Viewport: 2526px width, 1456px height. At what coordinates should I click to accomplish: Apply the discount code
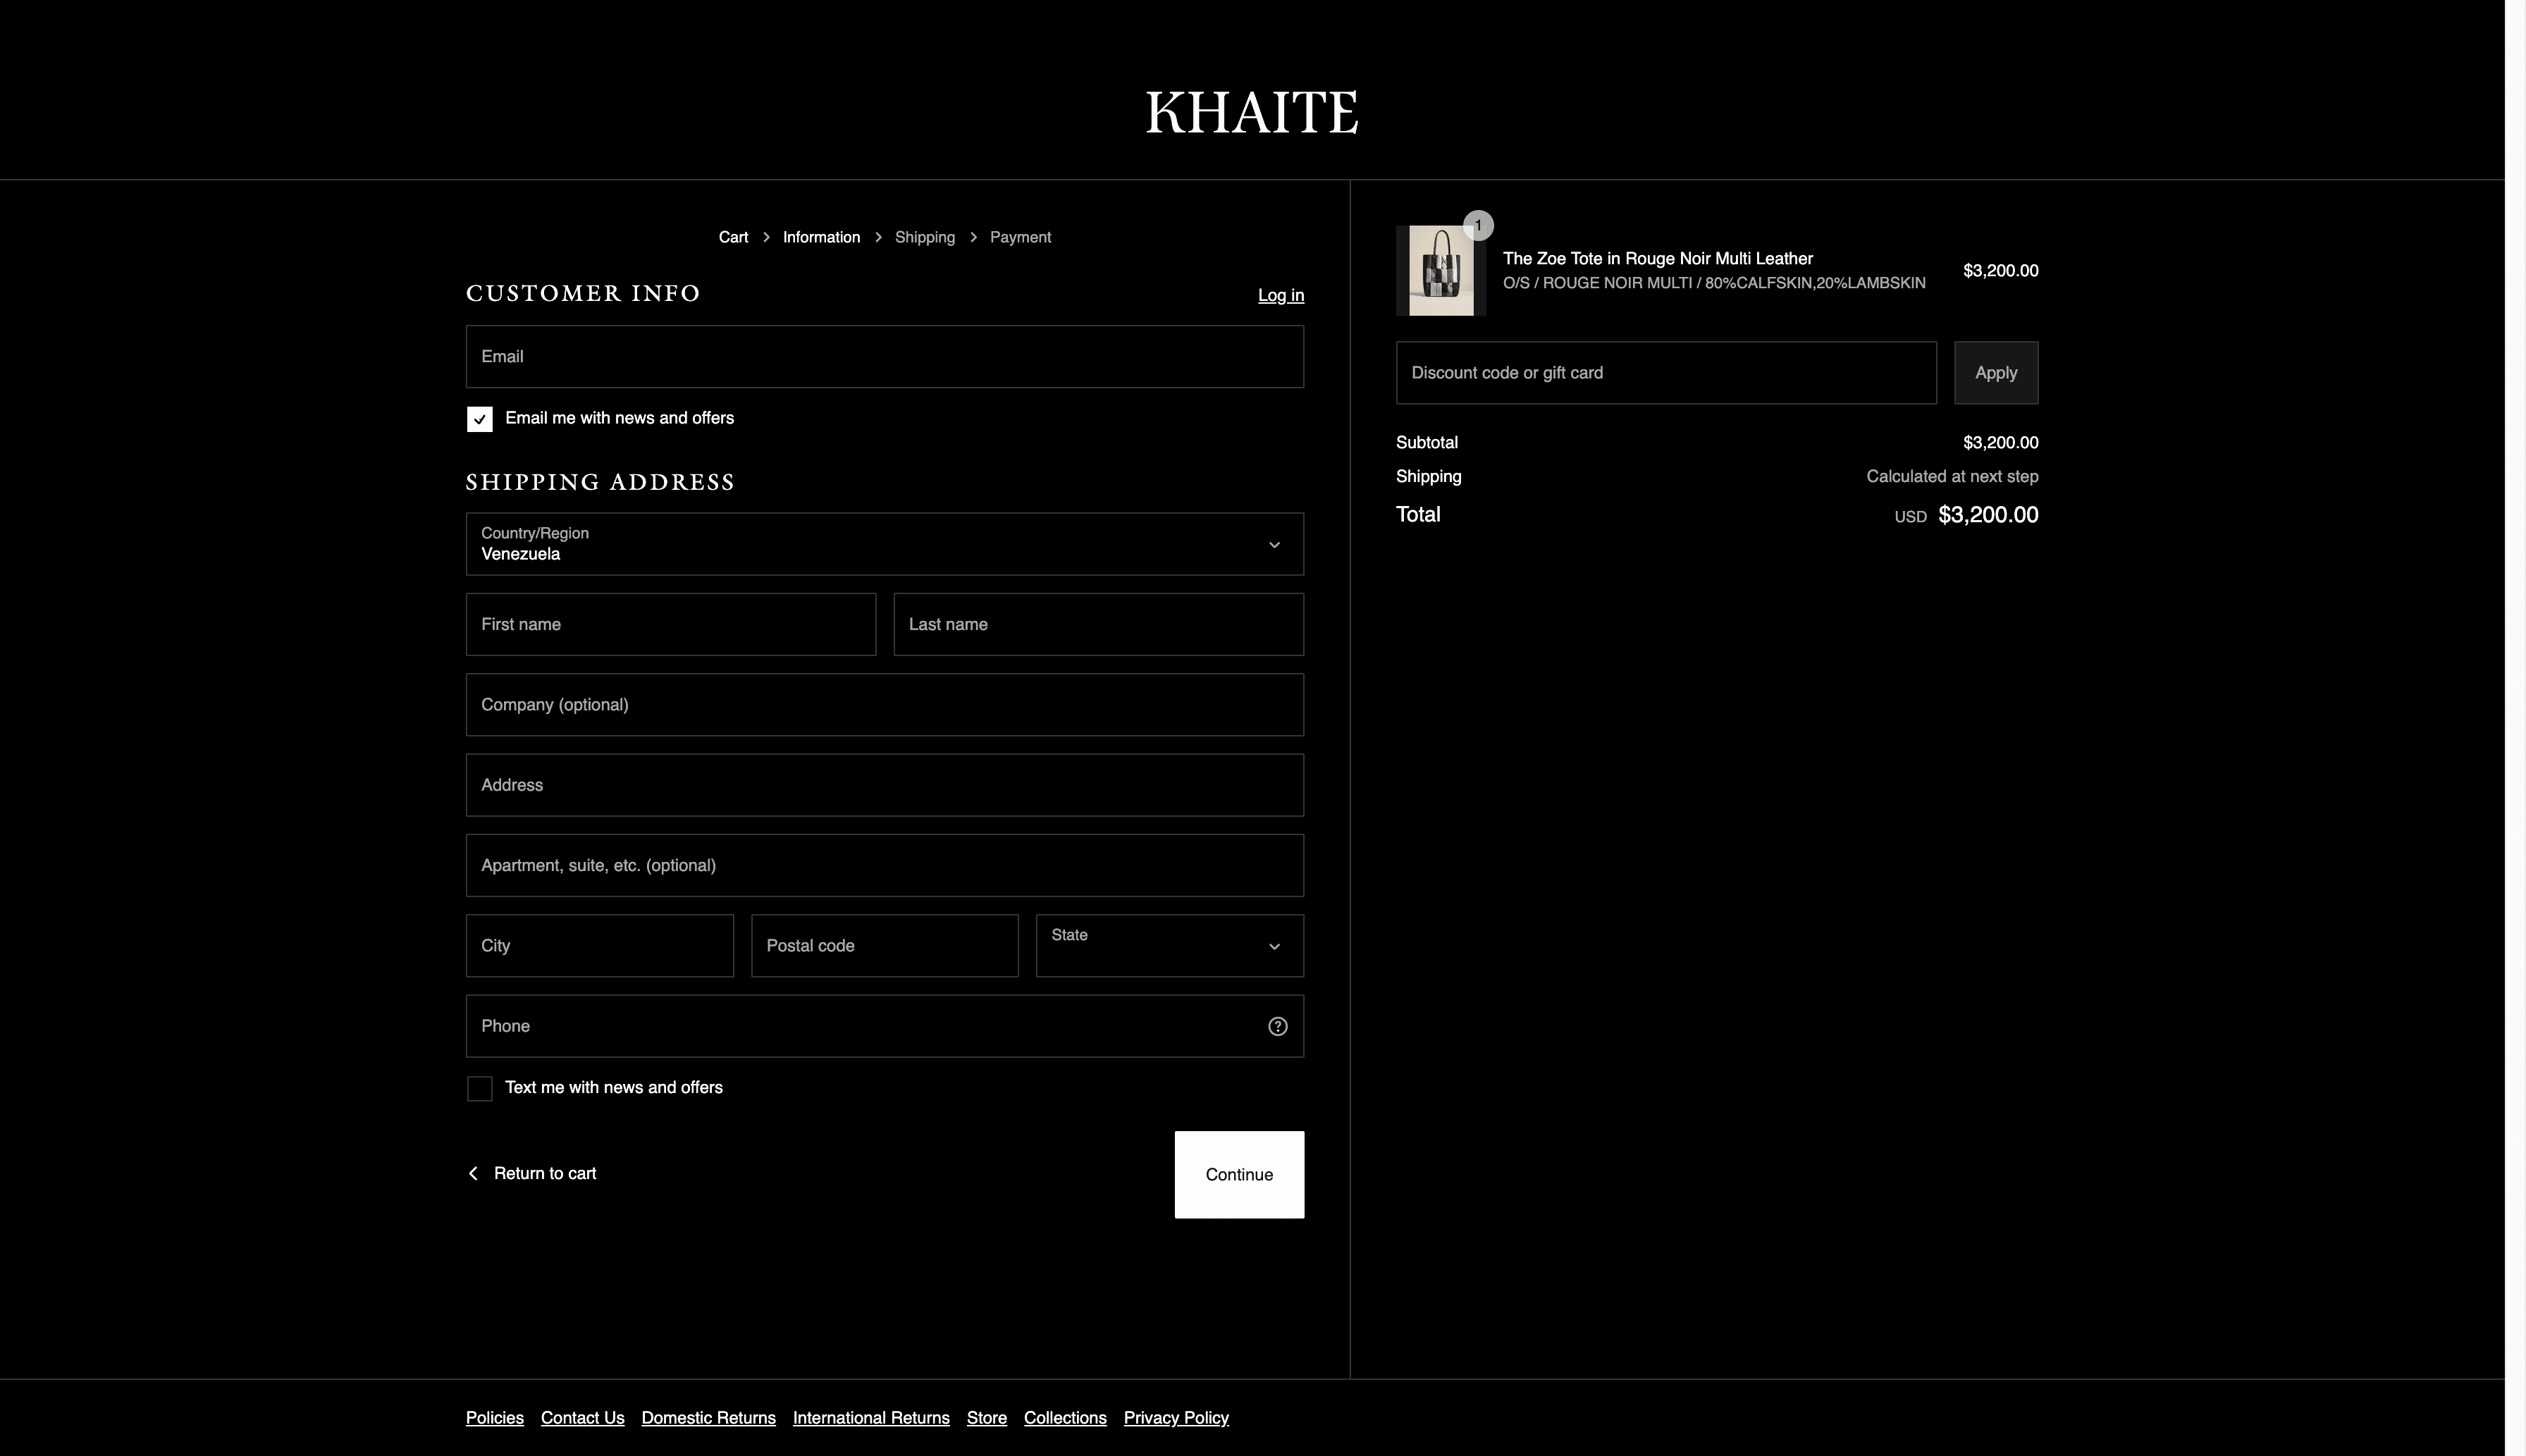1996,373
